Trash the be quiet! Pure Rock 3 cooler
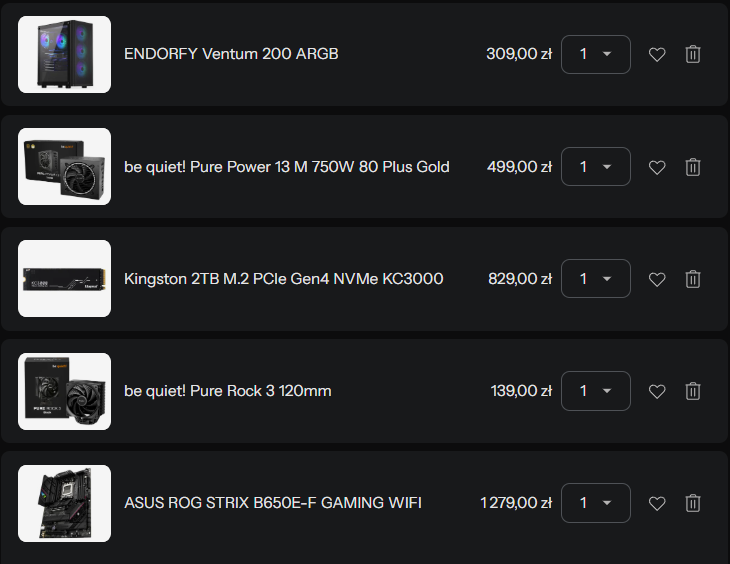This screenshot has width=730, height=564. (693, 391)
